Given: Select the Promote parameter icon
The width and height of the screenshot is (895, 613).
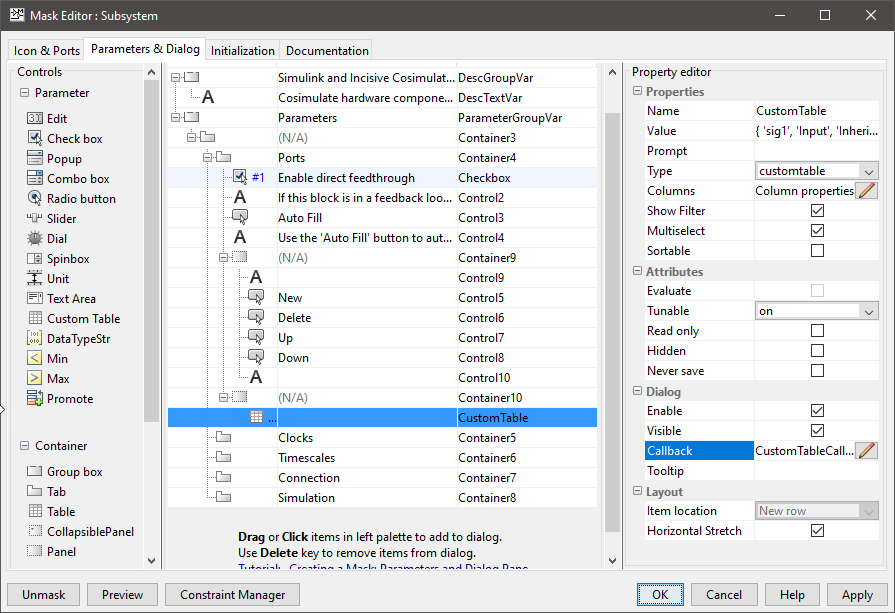Looking at the screenshot, I should click(34, 399).
